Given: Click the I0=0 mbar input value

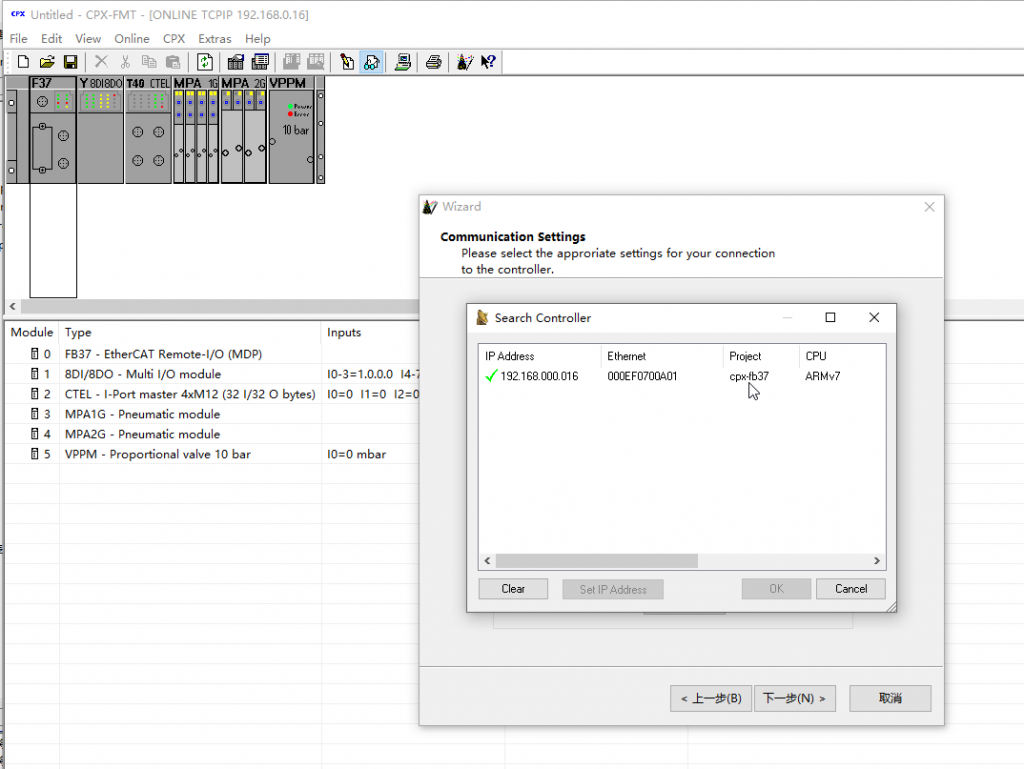Looking at the screenshot, I should point(356,454).
